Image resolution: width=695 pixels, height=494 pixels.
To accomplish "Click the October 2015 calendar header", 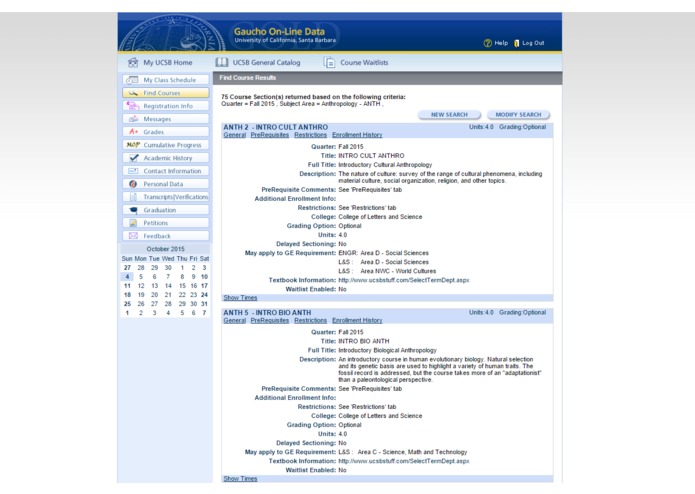I will coord(165,249).
